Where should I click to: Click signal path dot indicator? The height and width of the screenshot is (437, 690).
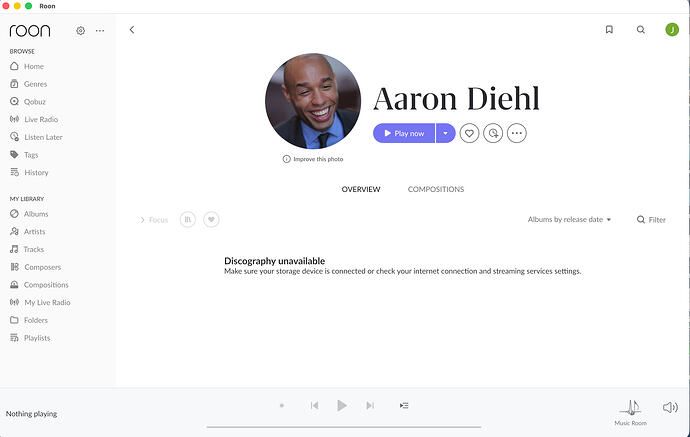pyautogui.click(x=282, y=405)
